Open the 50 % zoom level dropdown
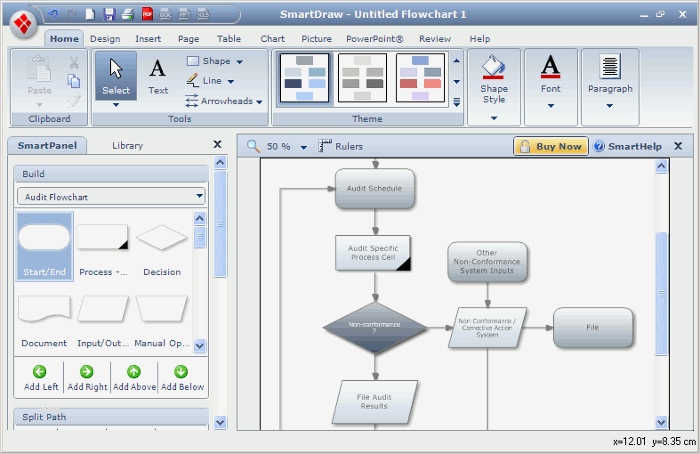This screenshot has height=454, width=700. [304, 147]
